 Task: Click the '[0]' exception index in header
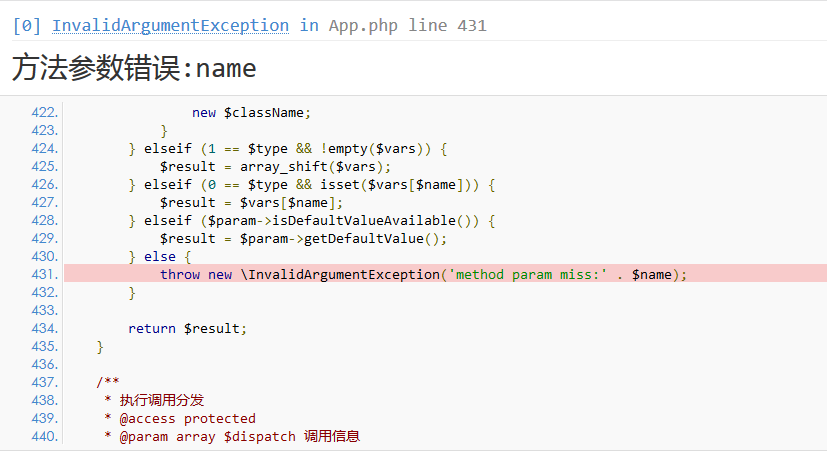27,25
